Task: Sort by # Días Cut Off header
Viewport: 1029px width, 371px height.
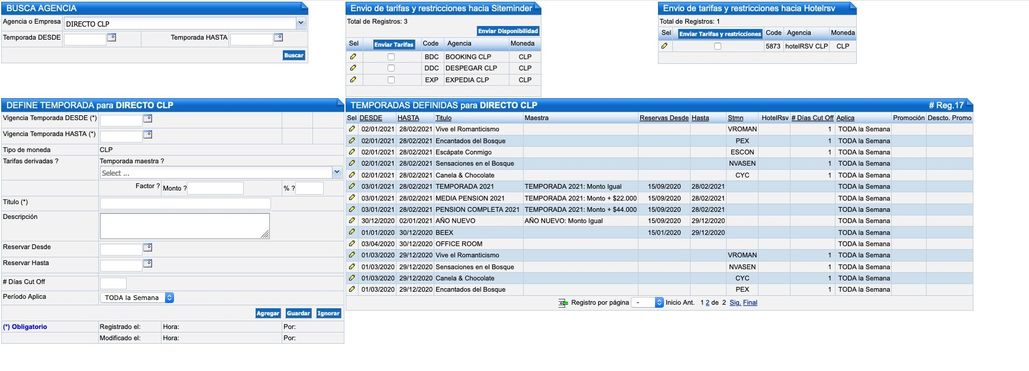Action: click(812, 118)
